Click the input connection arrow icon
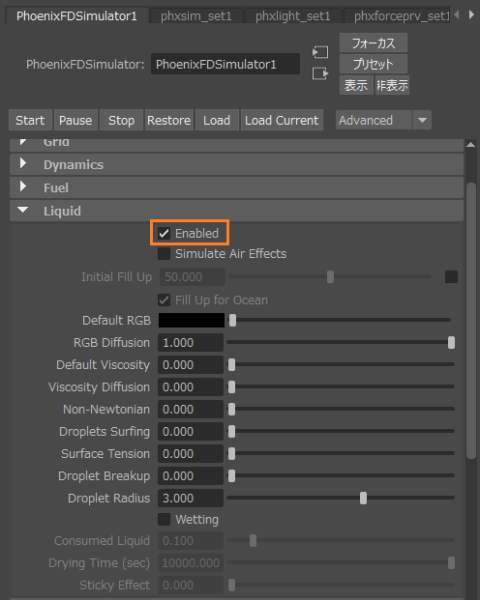Screen dimensions: 480x600 pyautogui.click(x=320, y=52)
